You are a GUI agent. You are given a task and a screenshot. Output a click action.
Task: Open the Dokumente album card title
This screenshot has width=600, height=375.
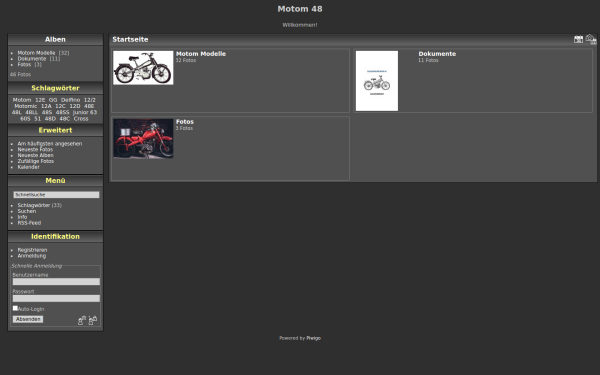click(x=437, y=54)
